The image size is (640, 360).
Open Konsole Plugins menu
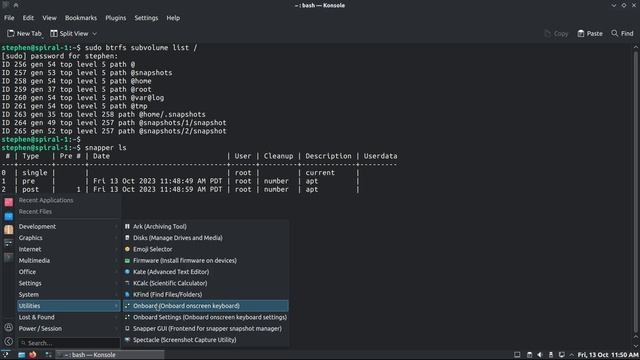pyautogui.click(x=116, y=18)
